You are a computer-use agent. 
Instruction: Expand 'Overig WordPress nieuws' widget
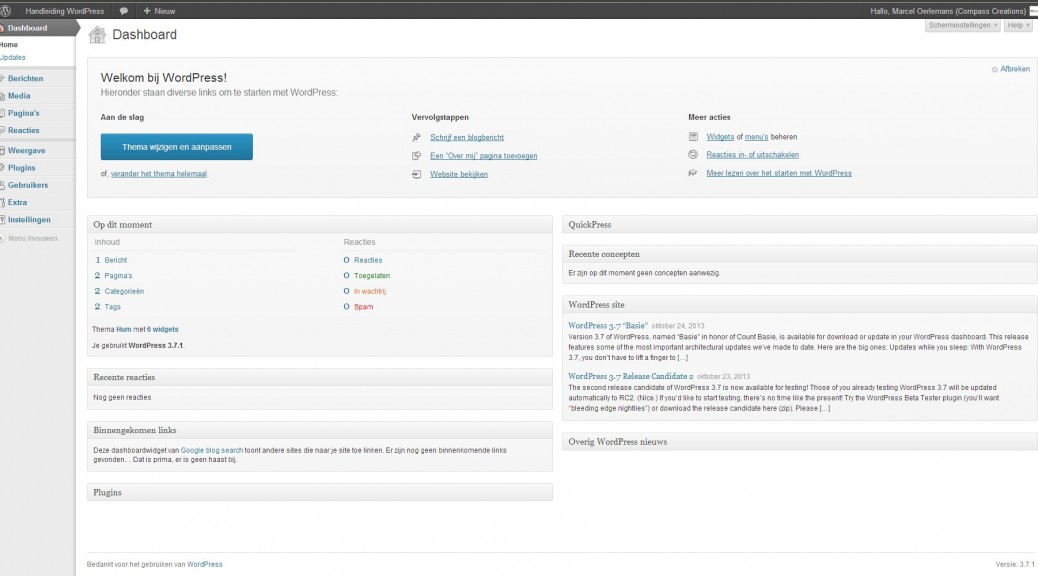pos(800,442)
